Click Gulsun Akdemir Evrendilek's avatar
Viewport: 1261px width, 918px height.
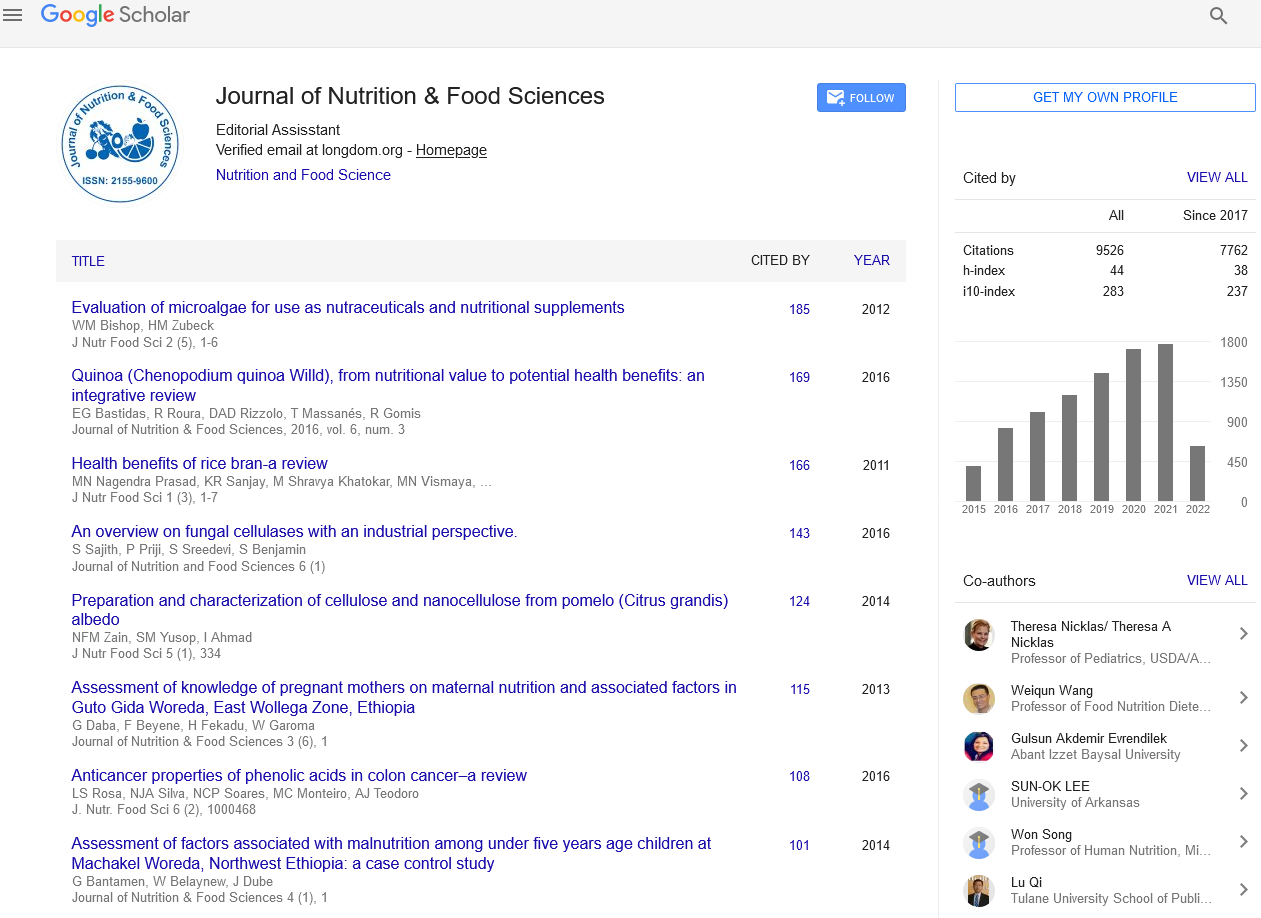978,747
